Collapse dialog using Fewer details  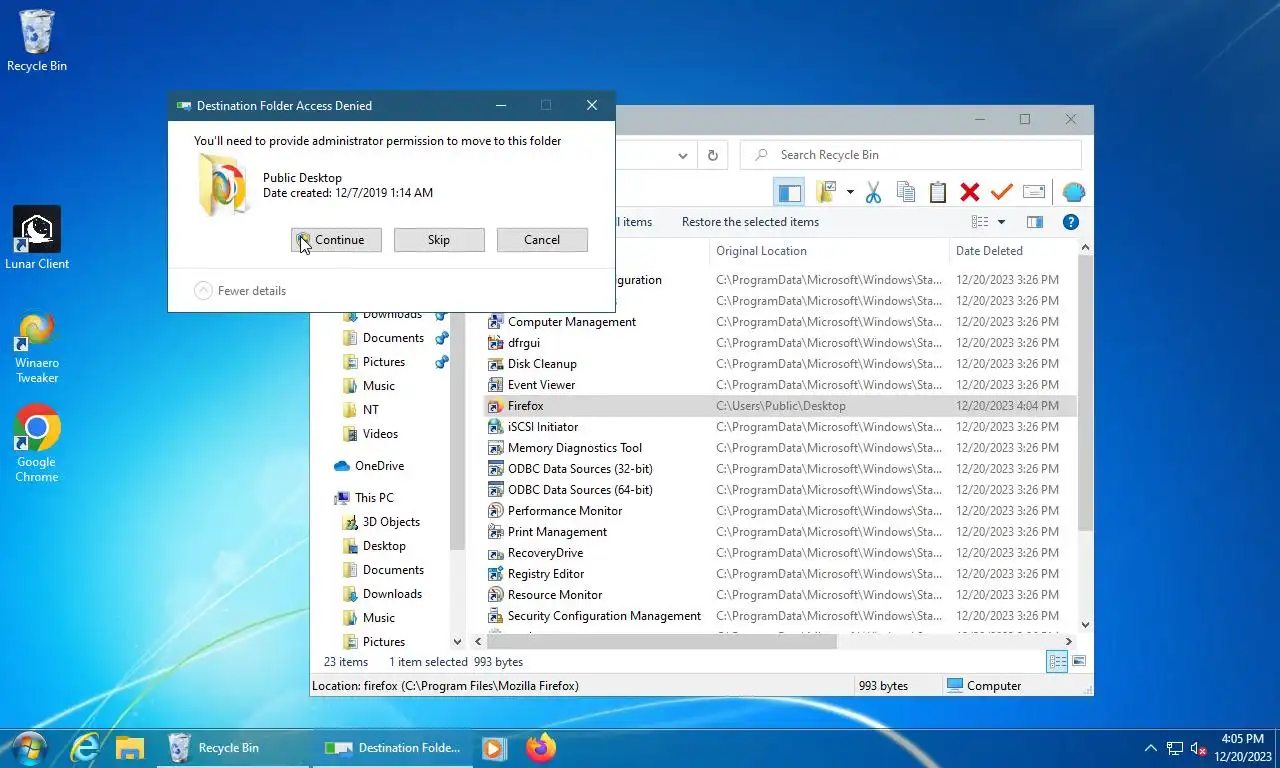(x=240, y=291)
